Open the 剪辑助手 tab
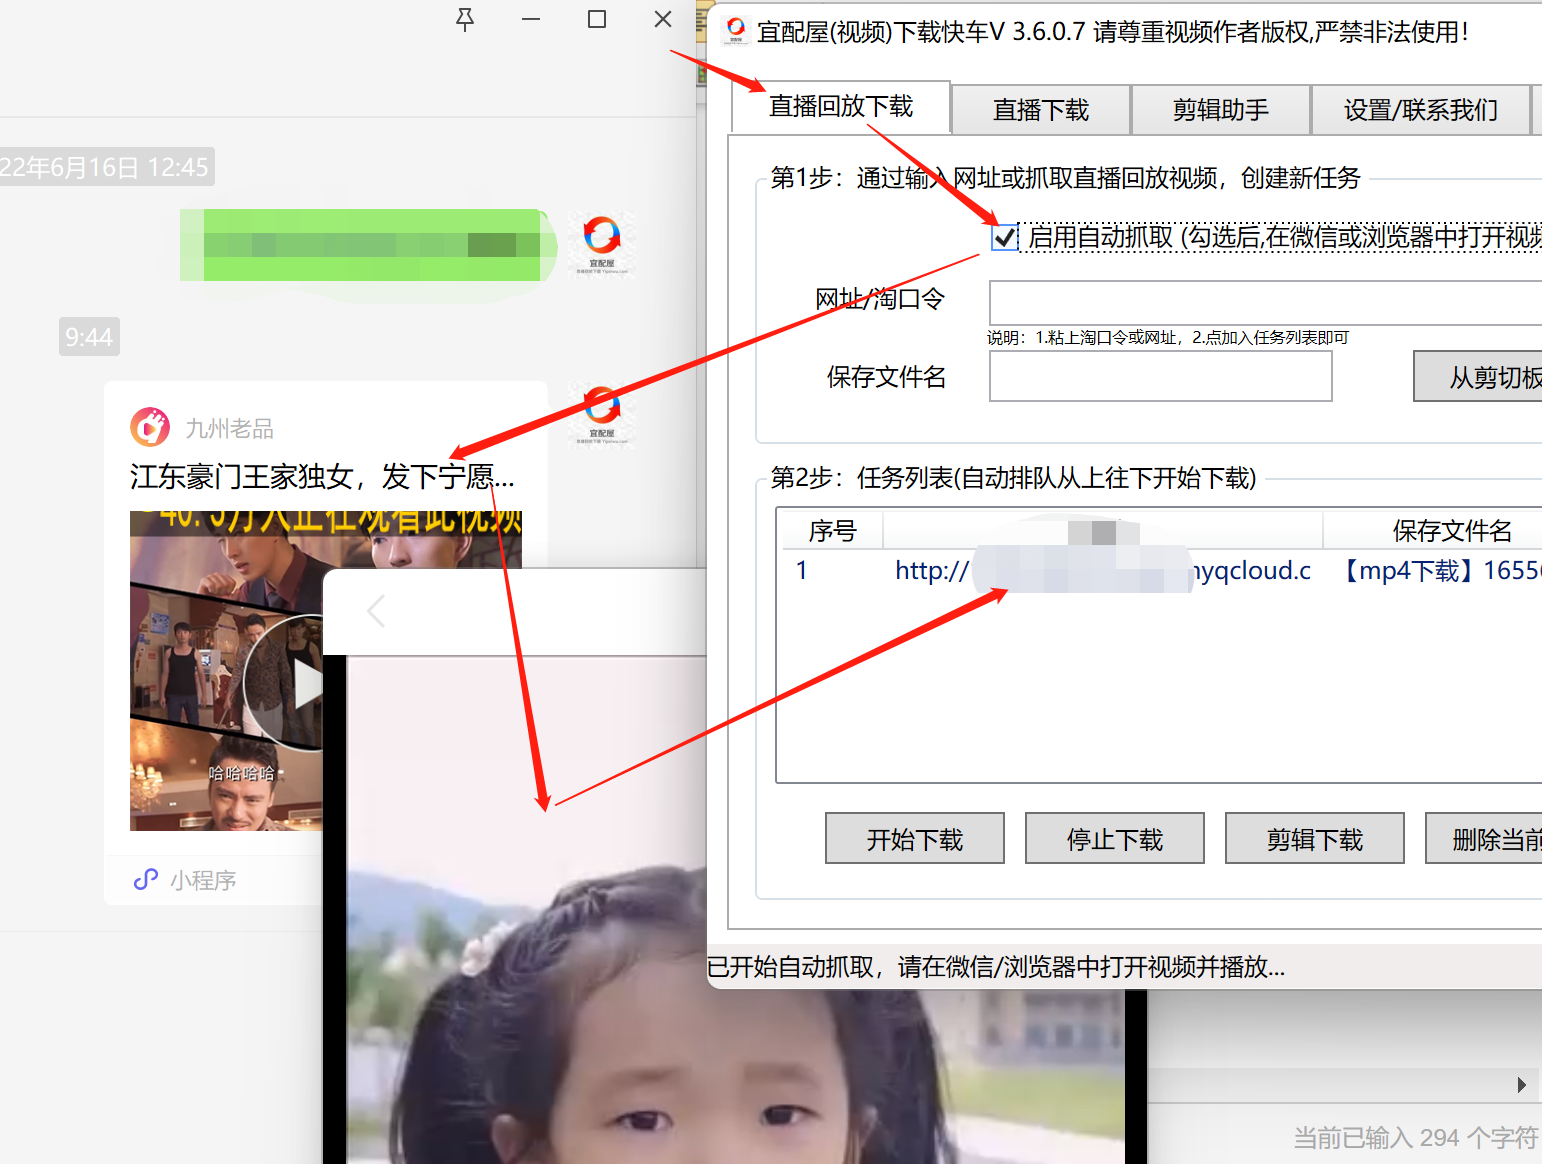1542x1164 pixels. (1221, 110)
